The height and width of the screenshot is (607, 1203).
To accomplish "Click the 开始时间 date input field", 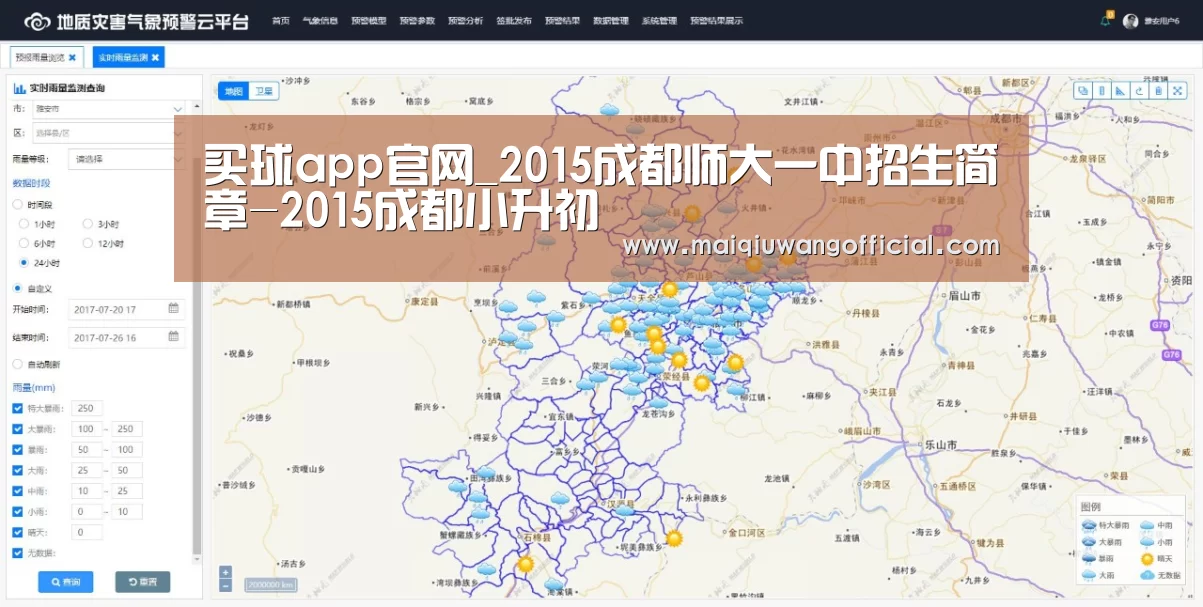I will click(127, 309).
